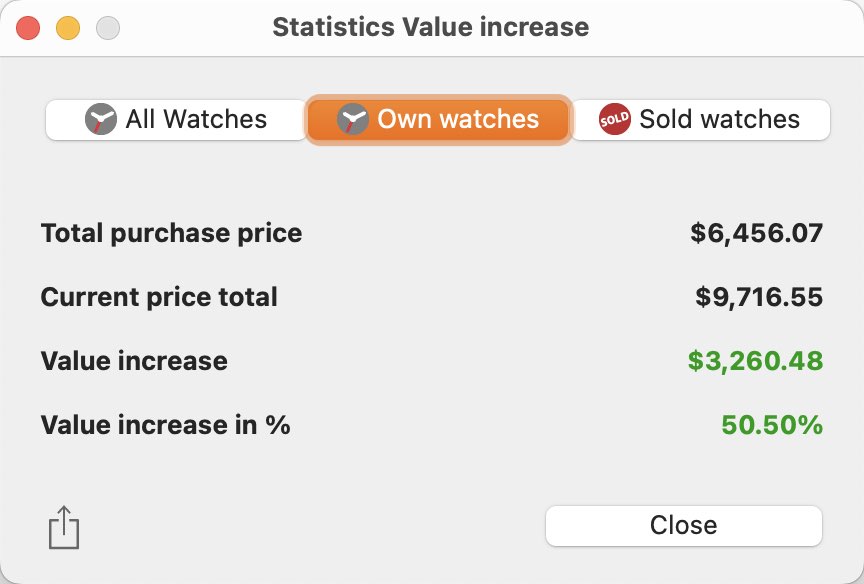
Task: Click the red SOLD badge icon
Action: coord(615,119)
